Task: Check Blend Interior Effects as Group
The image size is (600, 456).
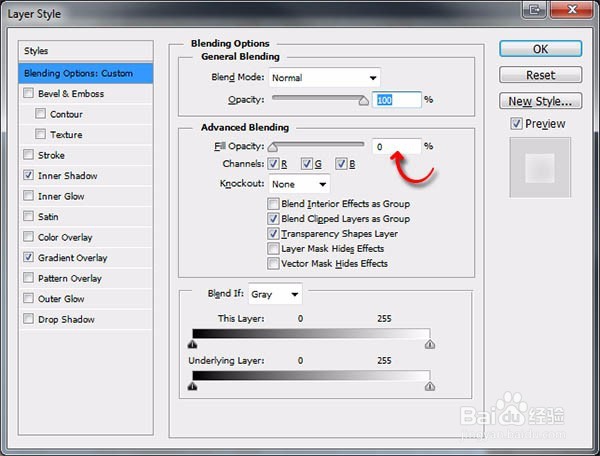Action: click(273, 204)
